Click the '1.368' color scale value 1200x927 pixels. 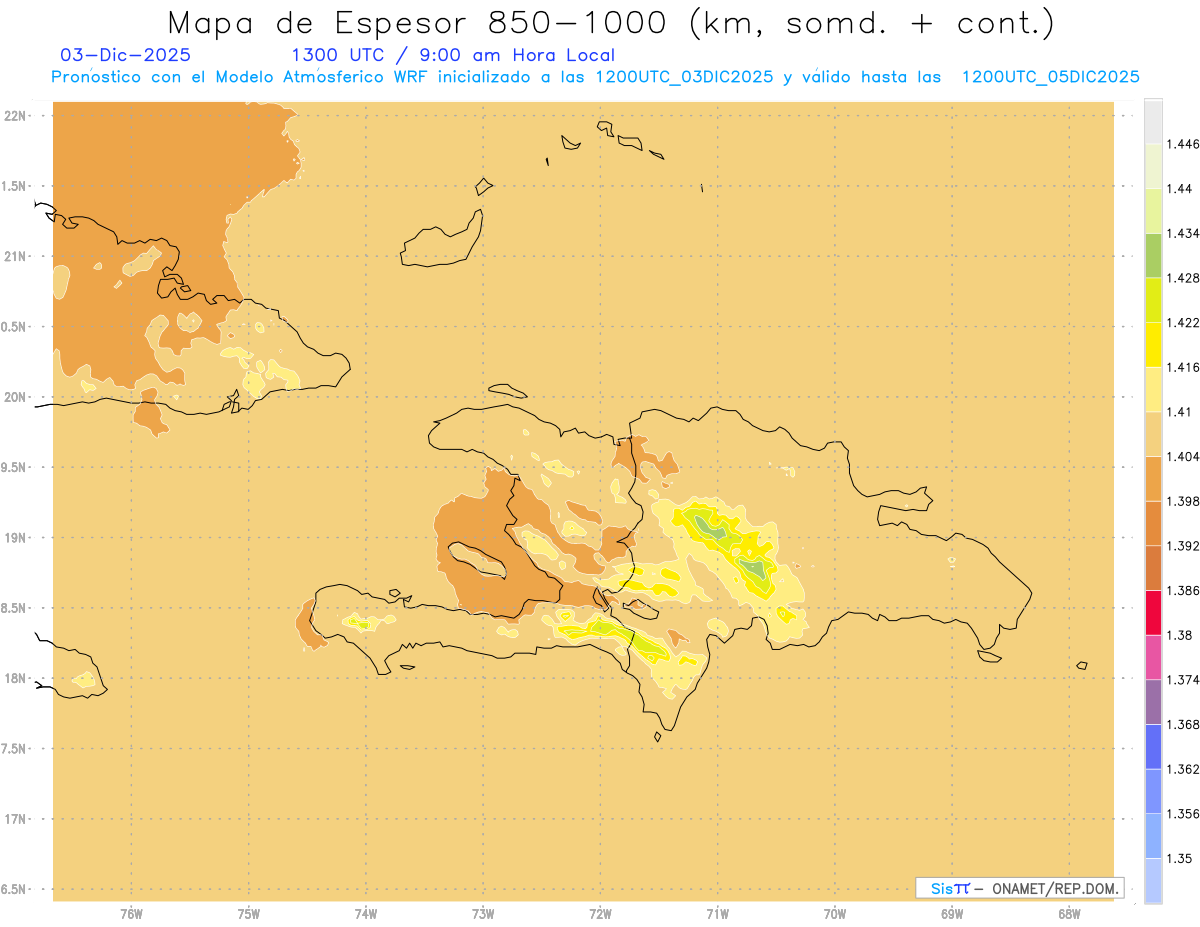(x=1183, y=724)
